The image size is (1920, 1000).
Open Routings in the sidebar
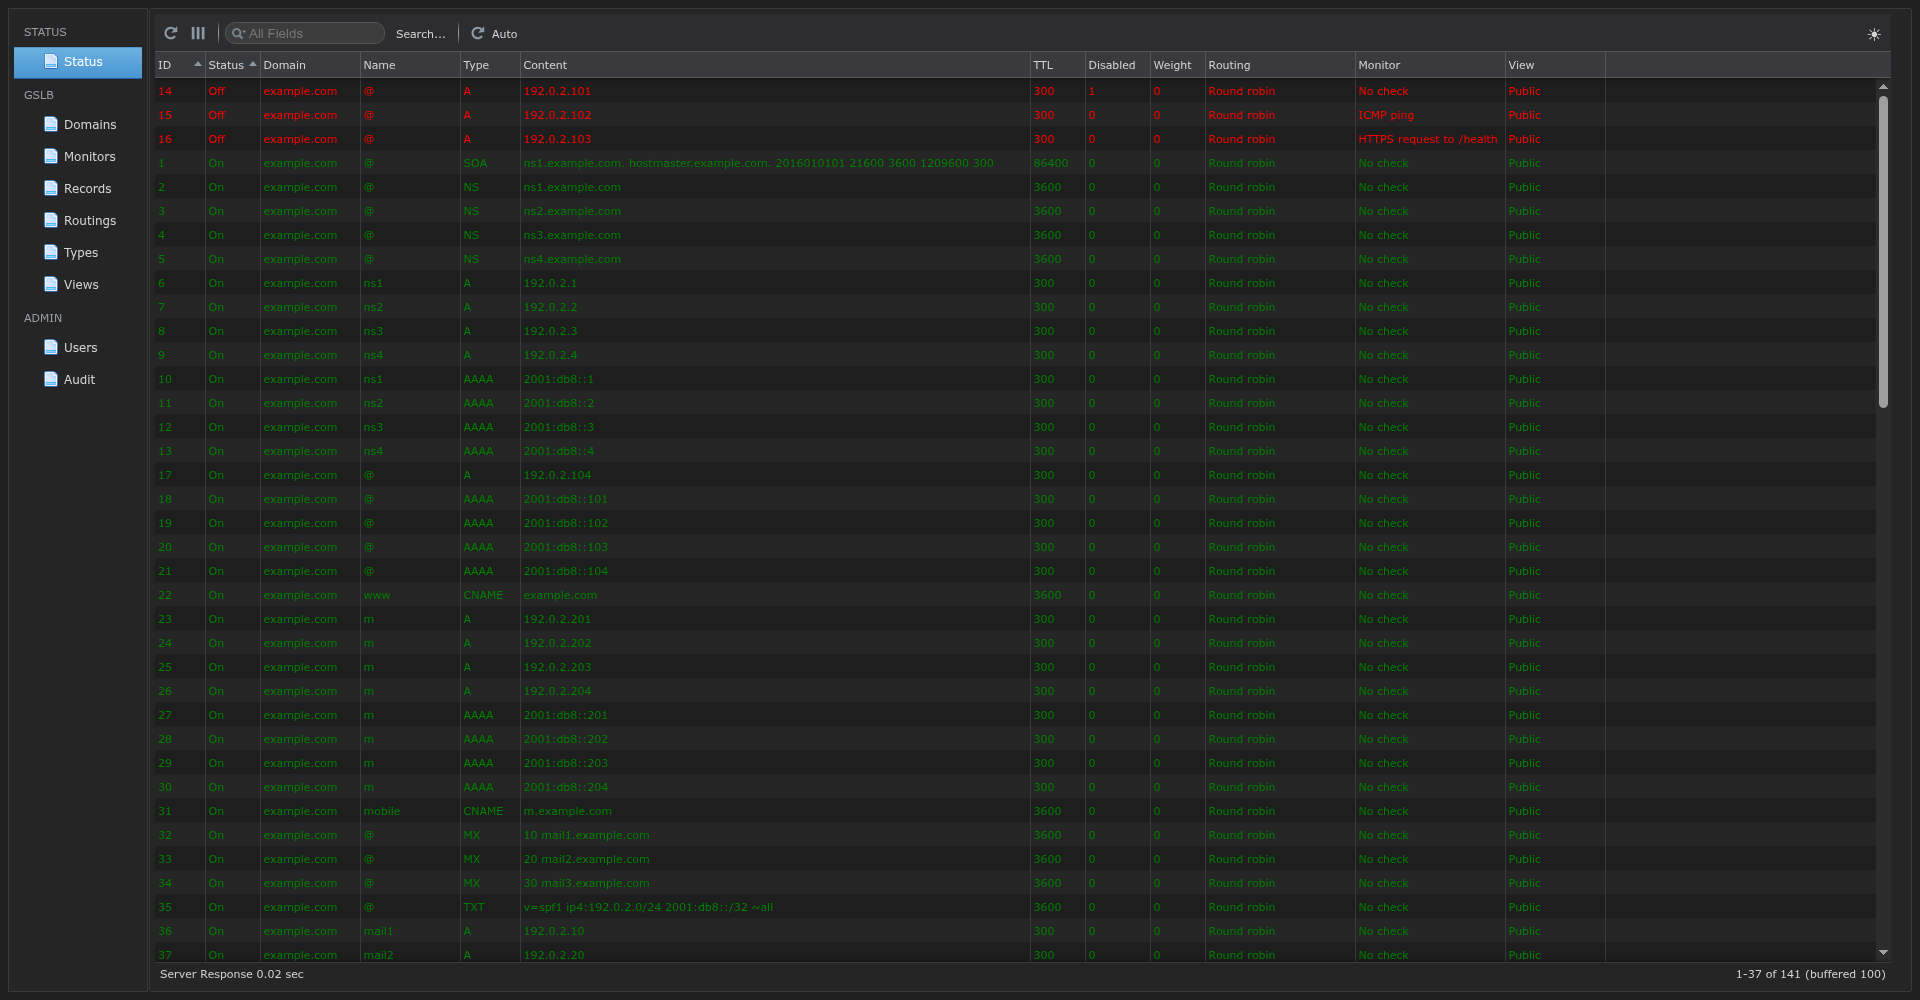coord(78,221)
